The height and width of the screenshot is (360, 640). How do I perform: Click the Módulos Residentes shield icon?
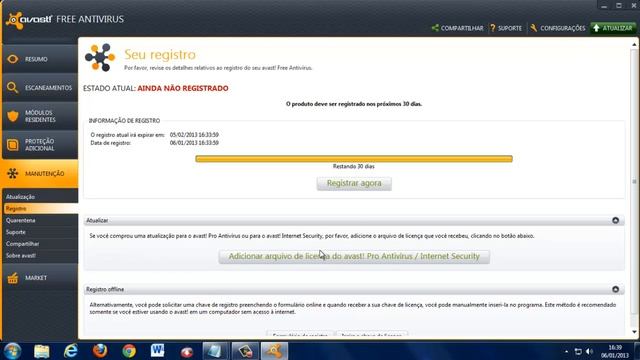pos(13,116)
